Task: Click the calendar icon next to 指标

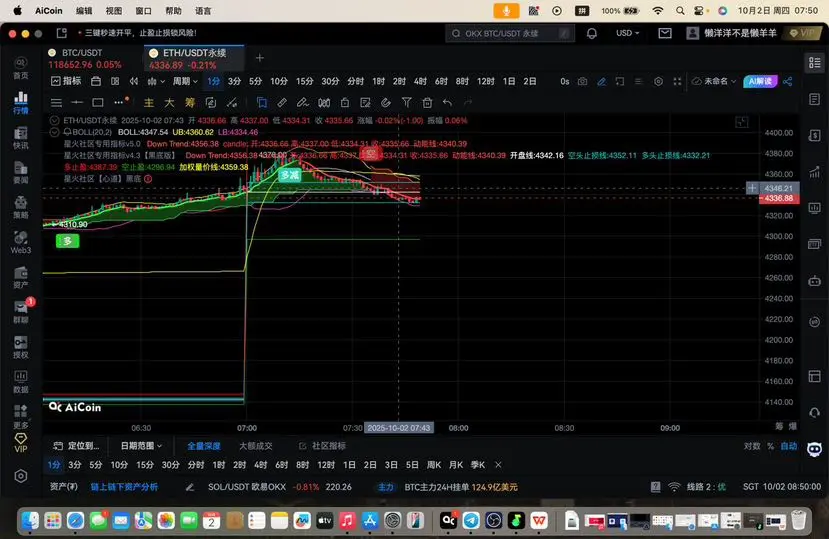Action: 96,81
